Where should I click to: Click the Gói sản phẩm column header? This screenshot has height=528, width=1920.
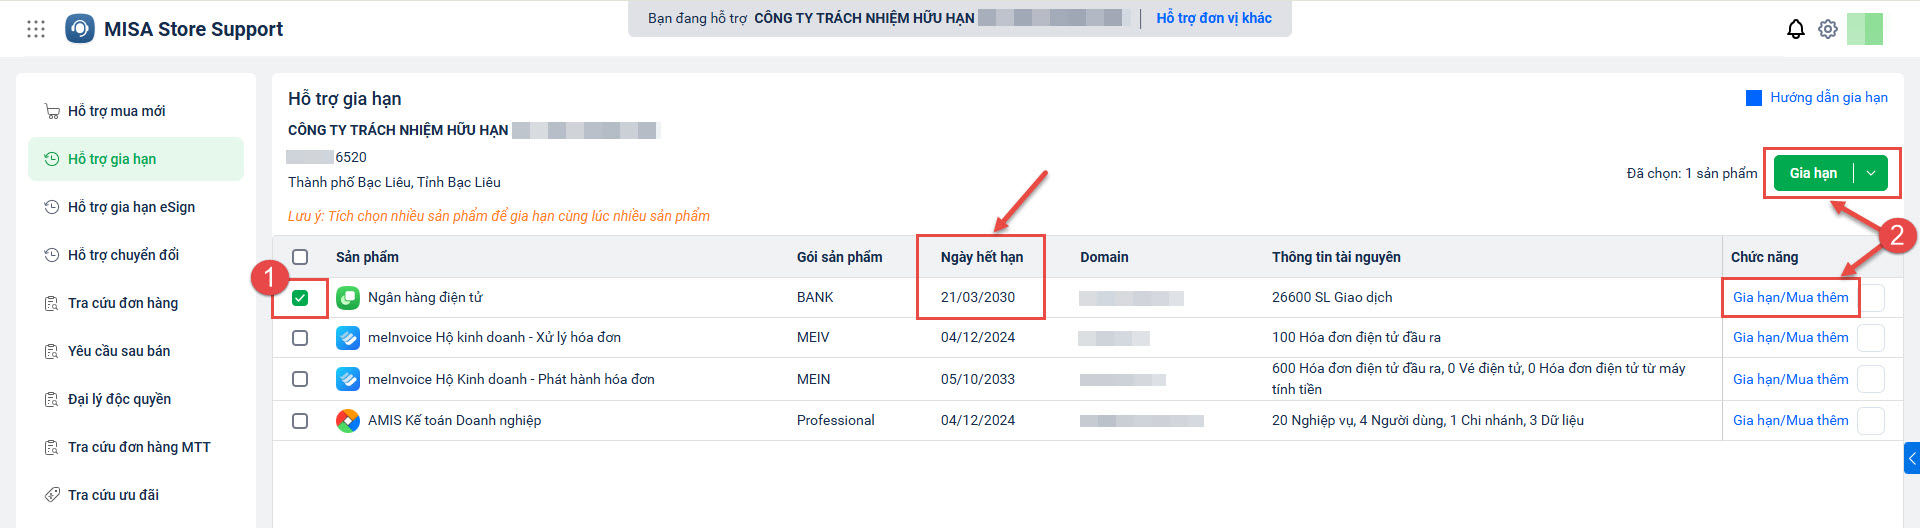(839, 257)
